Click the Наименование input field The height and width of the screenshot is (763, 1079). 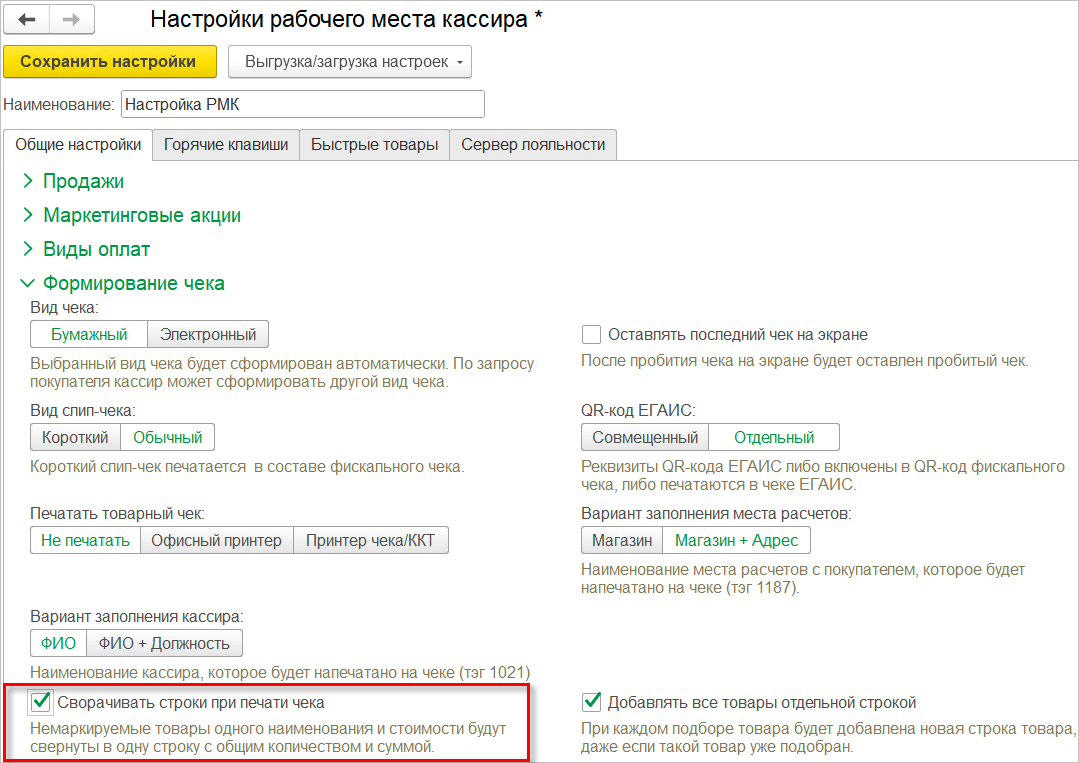click(x=302, y=105)
